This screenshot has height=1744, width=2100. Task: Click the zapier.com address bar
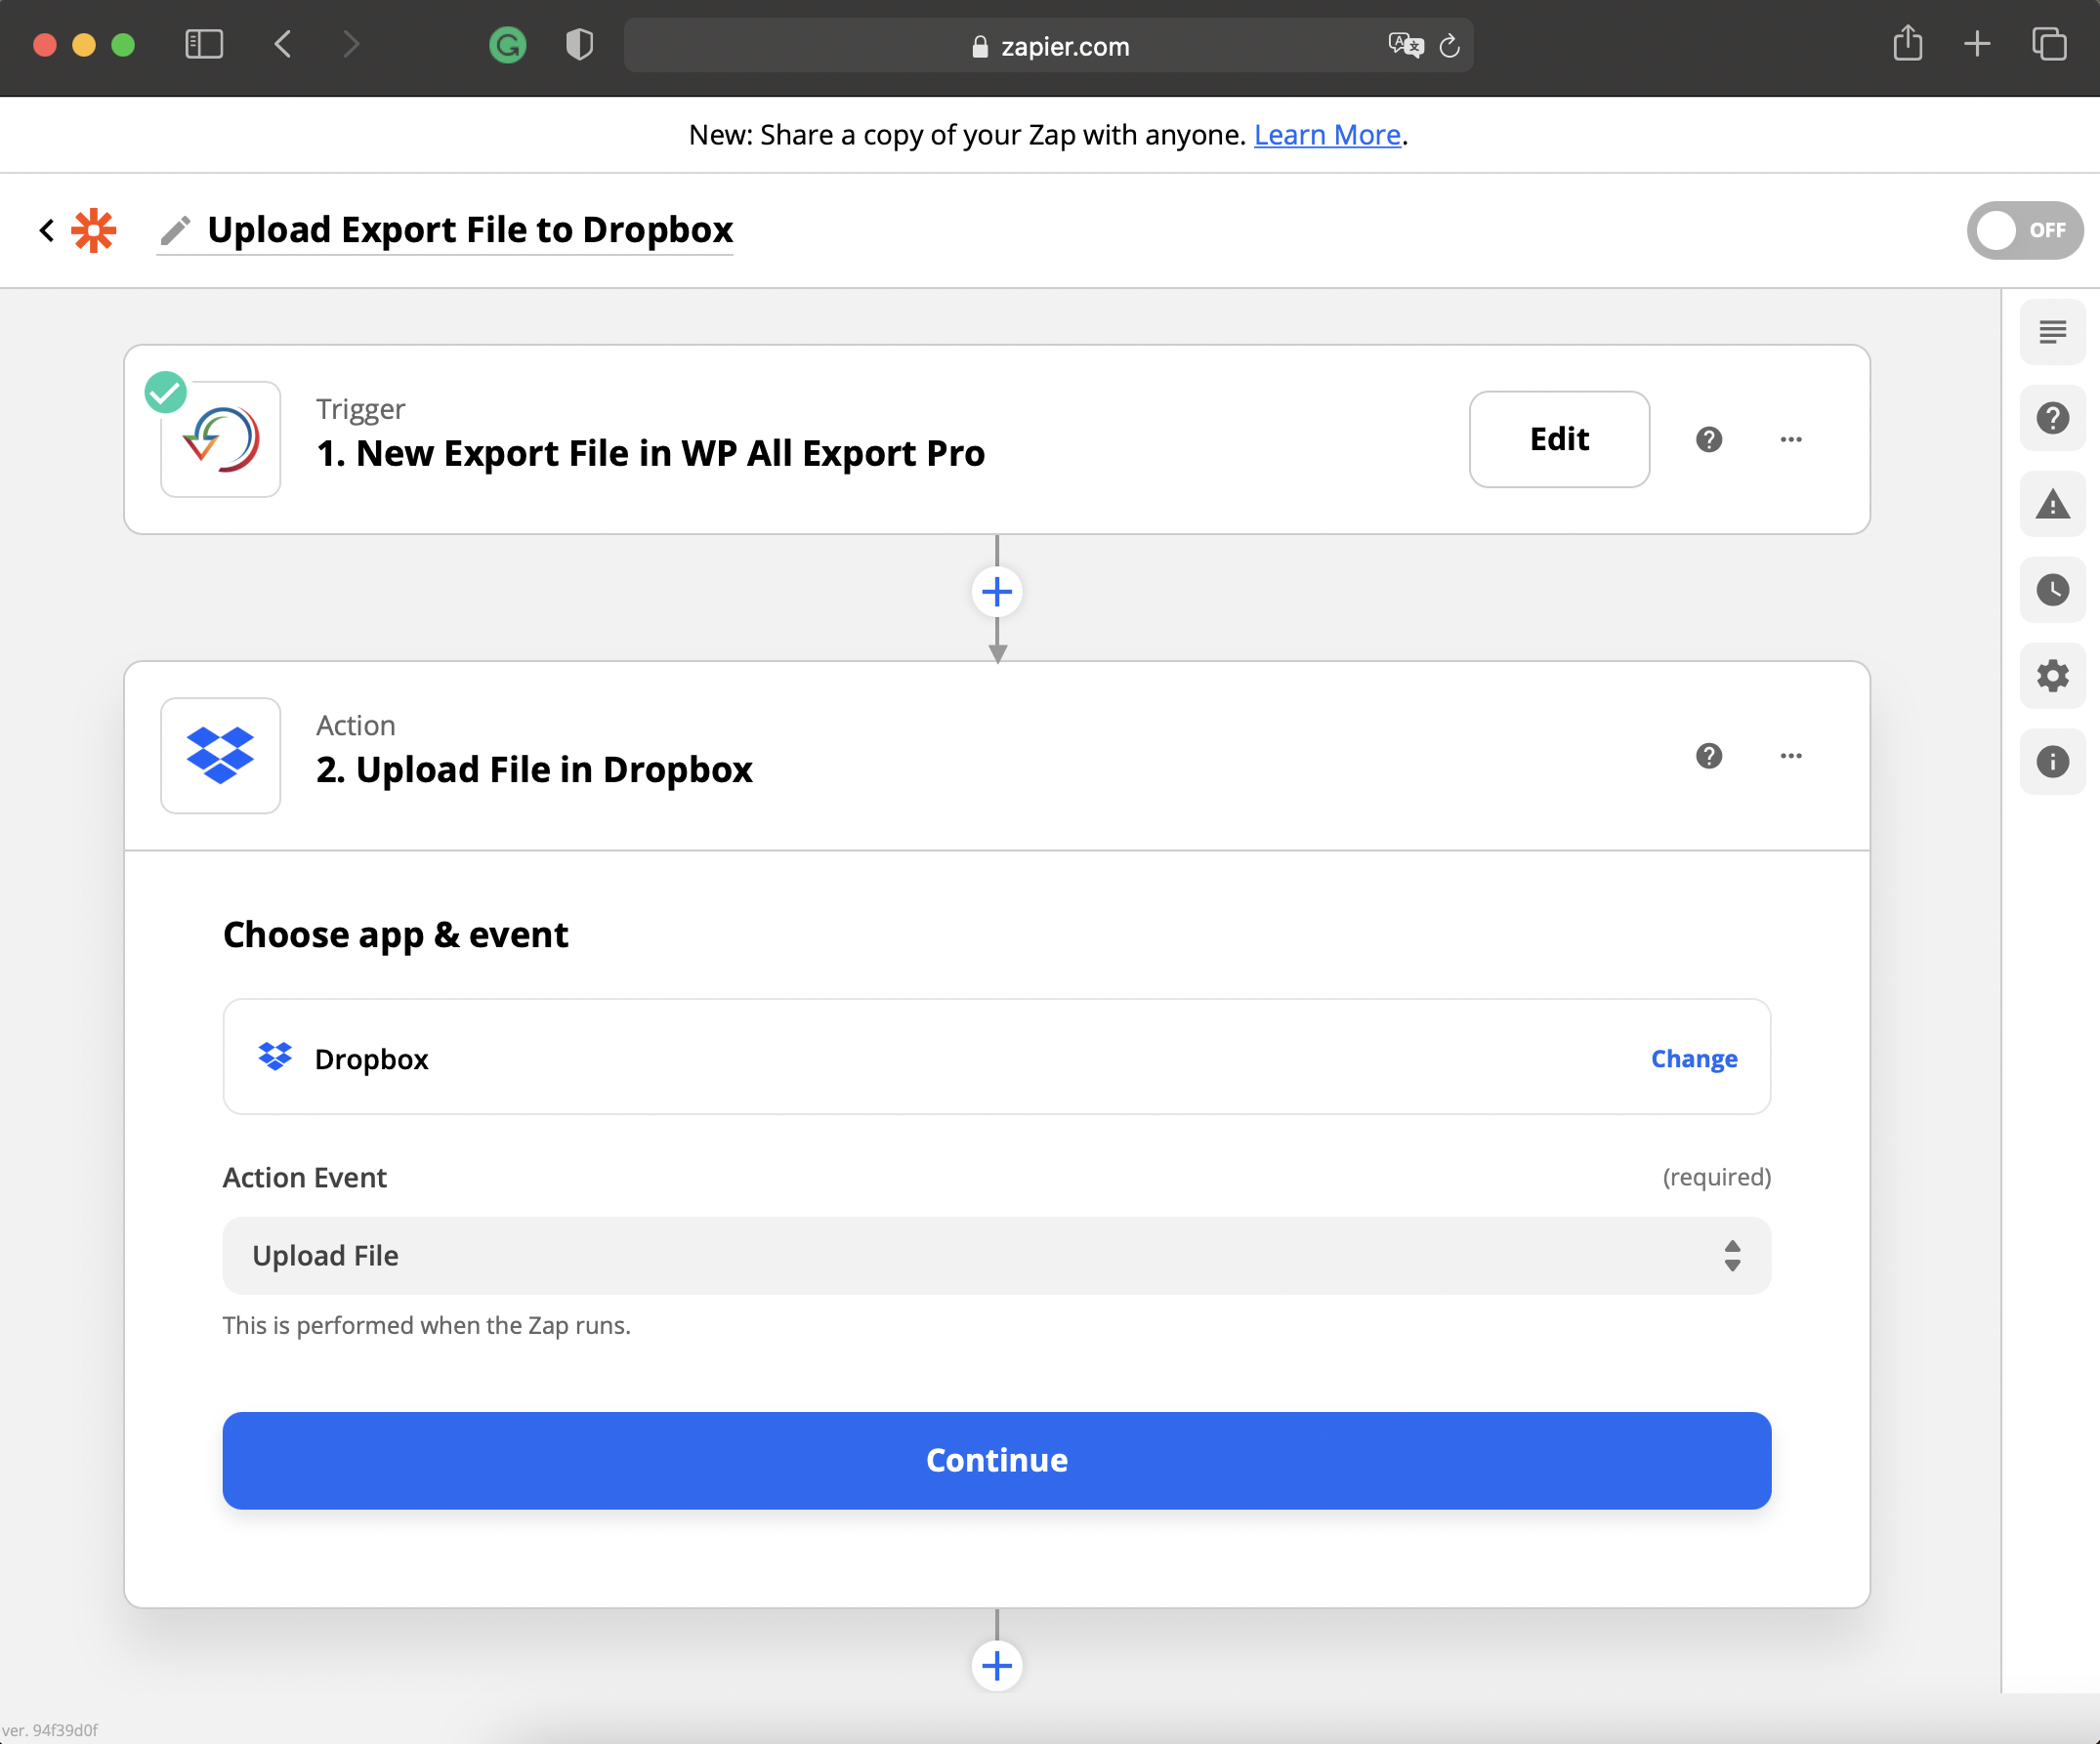pos(1048,46)
